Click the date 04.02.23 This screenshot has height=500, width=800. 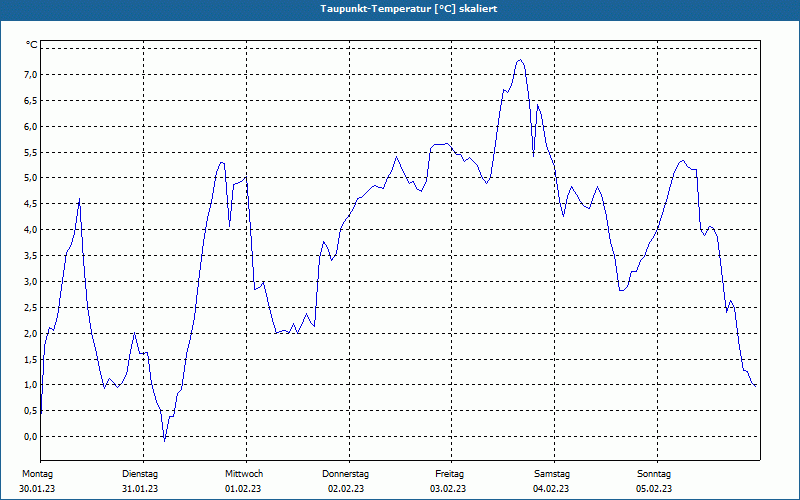coord(551,489)
